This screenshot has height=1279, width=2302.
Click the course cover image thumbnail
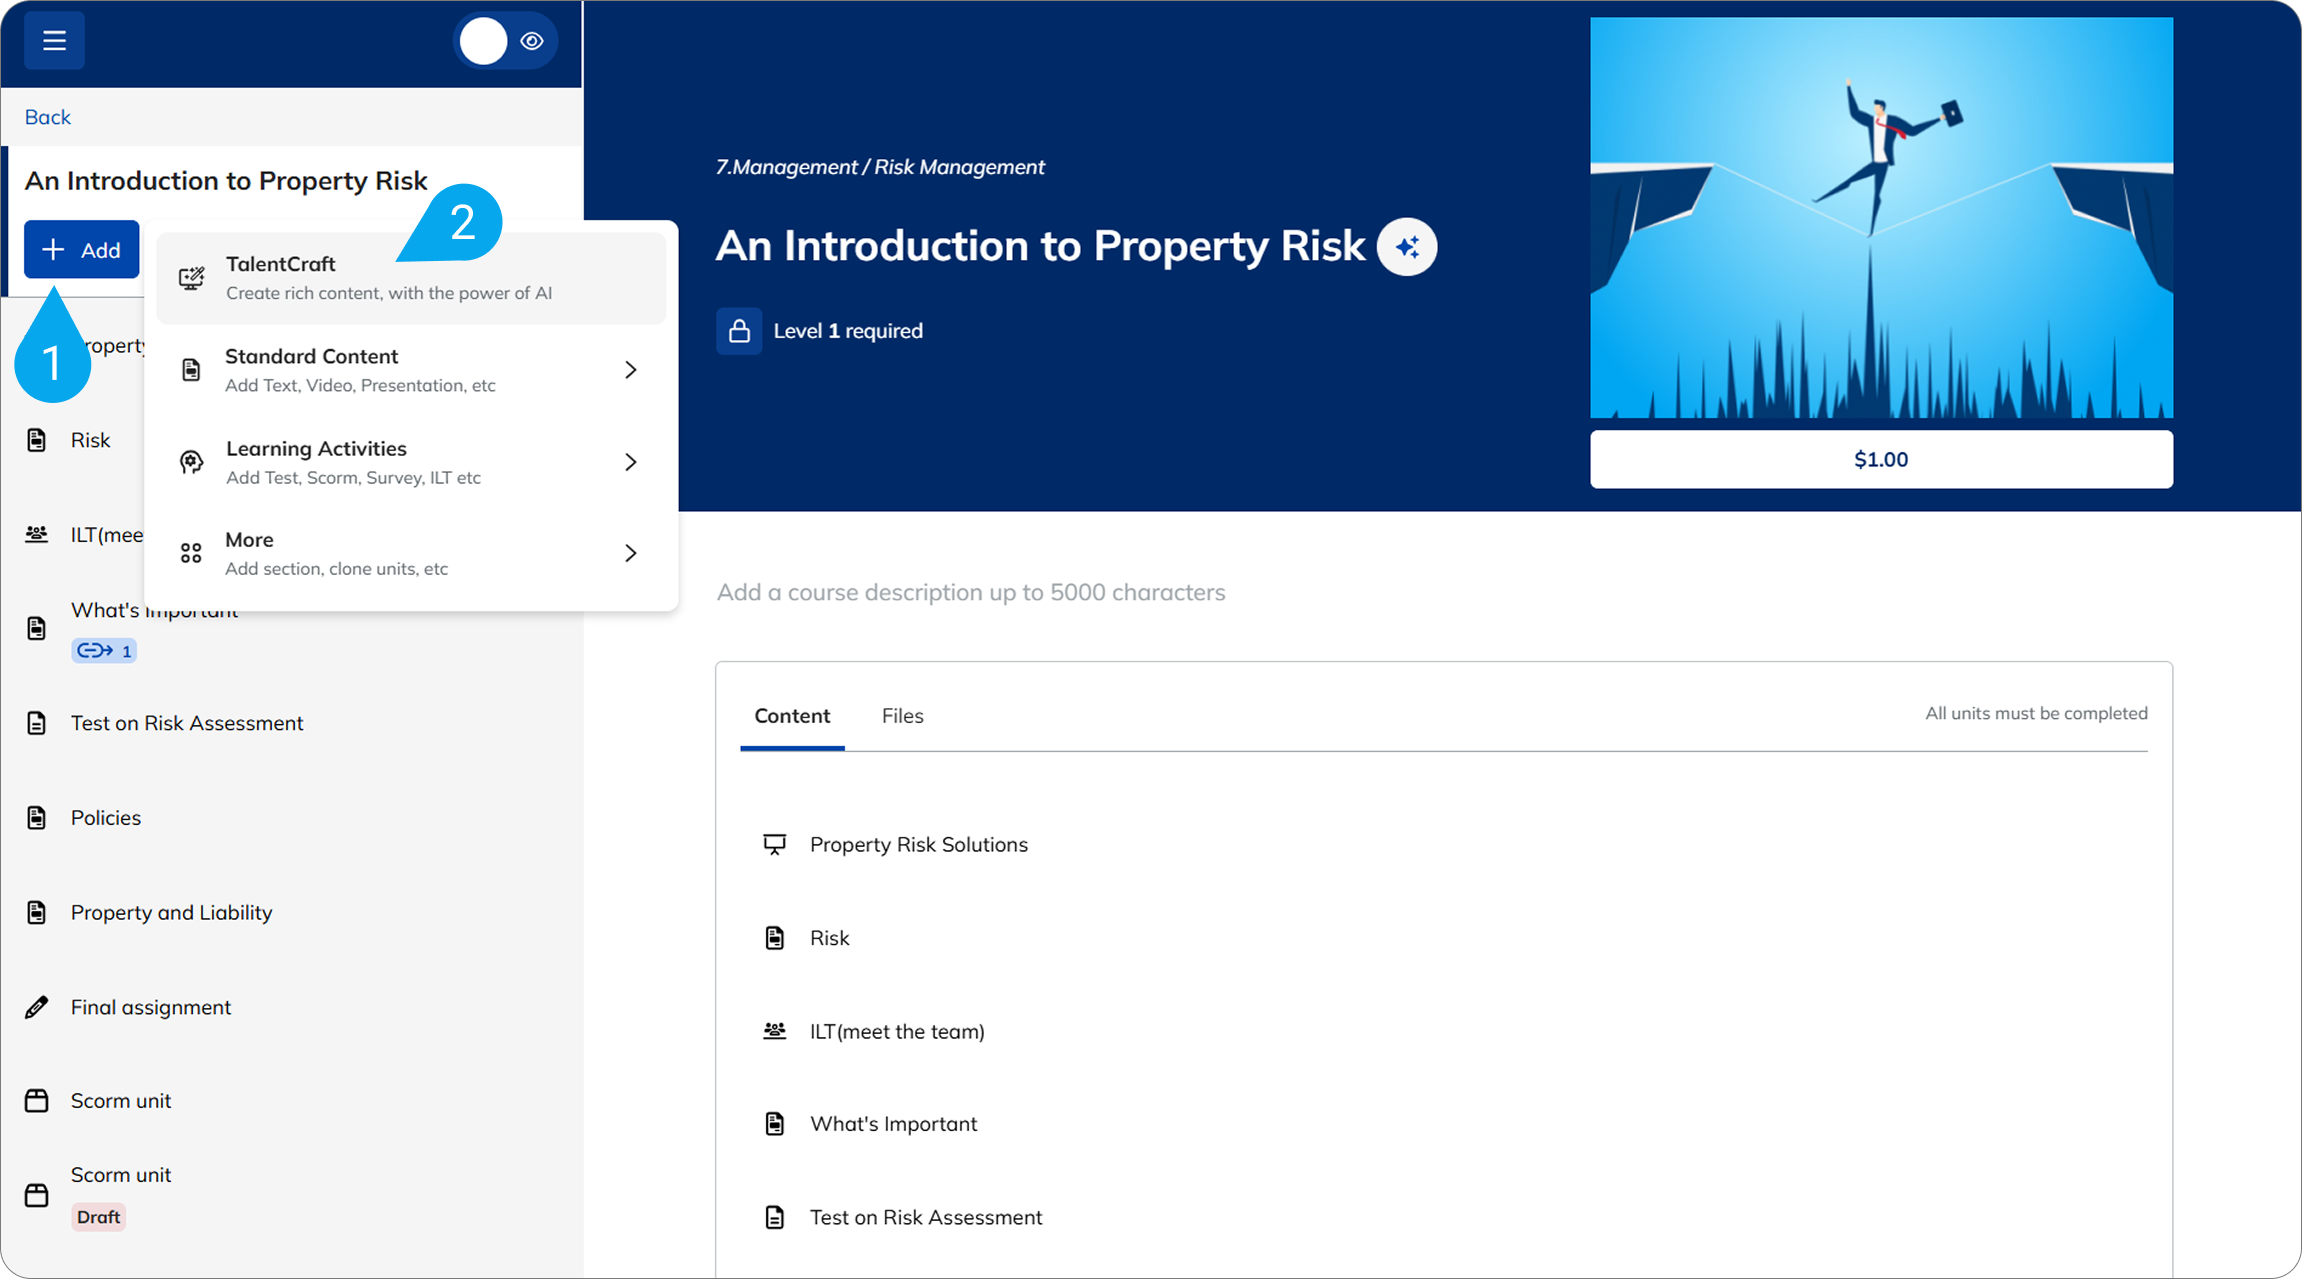1881,217
